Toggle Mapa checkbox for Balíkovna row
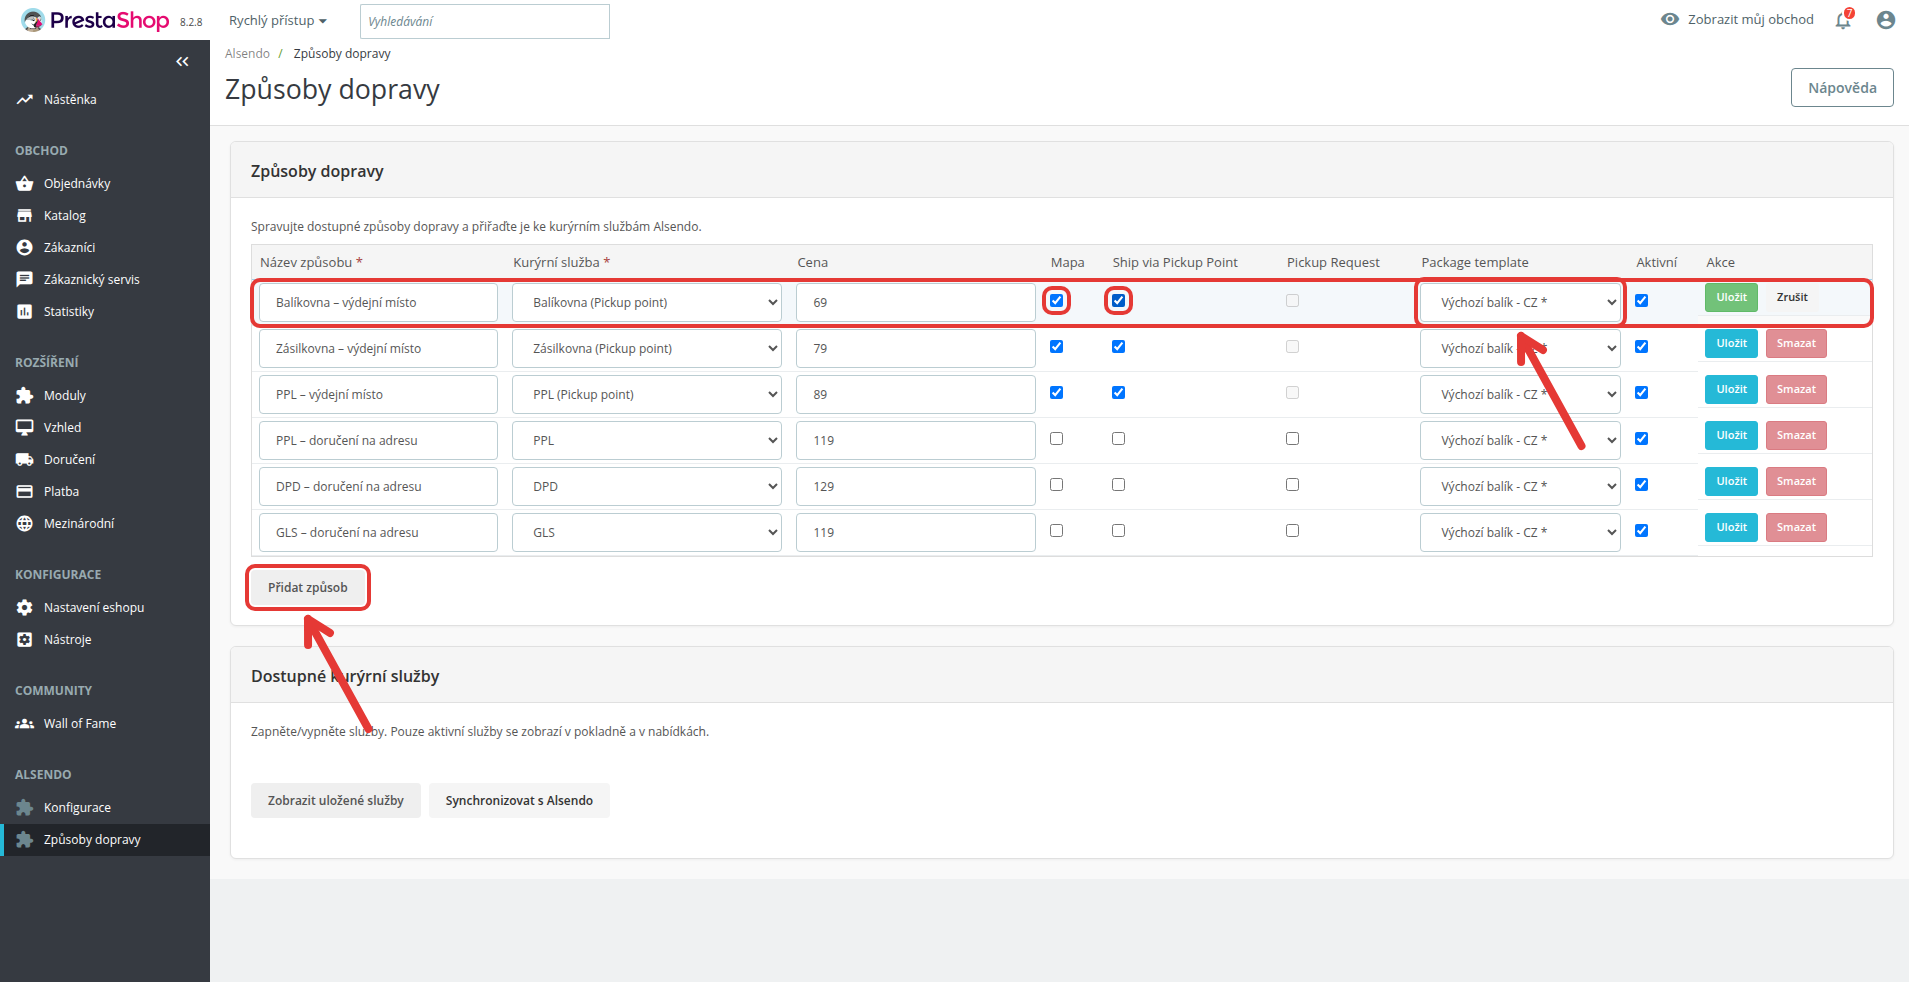The image size is (1909, 982). click(x=1056, y=301)
